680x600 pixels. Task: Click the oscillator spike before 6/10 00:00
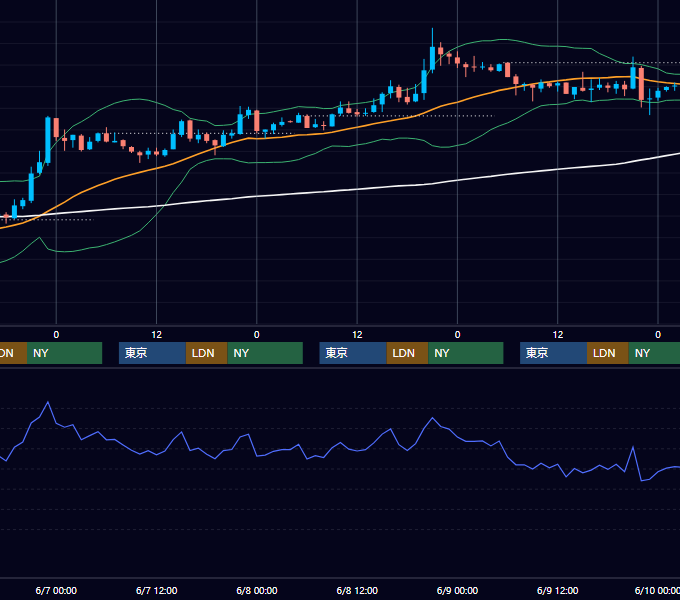(x=633, y=447)
